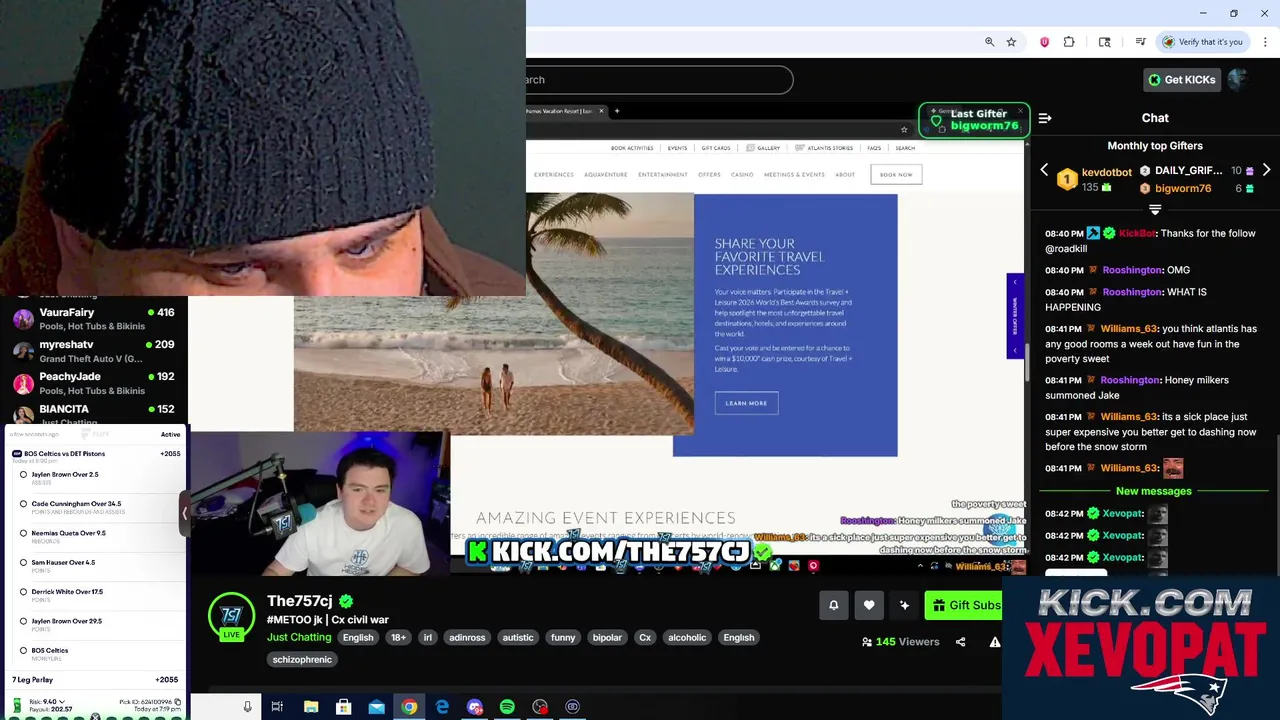Screen dimensions: 1280x720
Task: Open VauraFairy's channel in sidebar
Action: (93, 319)
